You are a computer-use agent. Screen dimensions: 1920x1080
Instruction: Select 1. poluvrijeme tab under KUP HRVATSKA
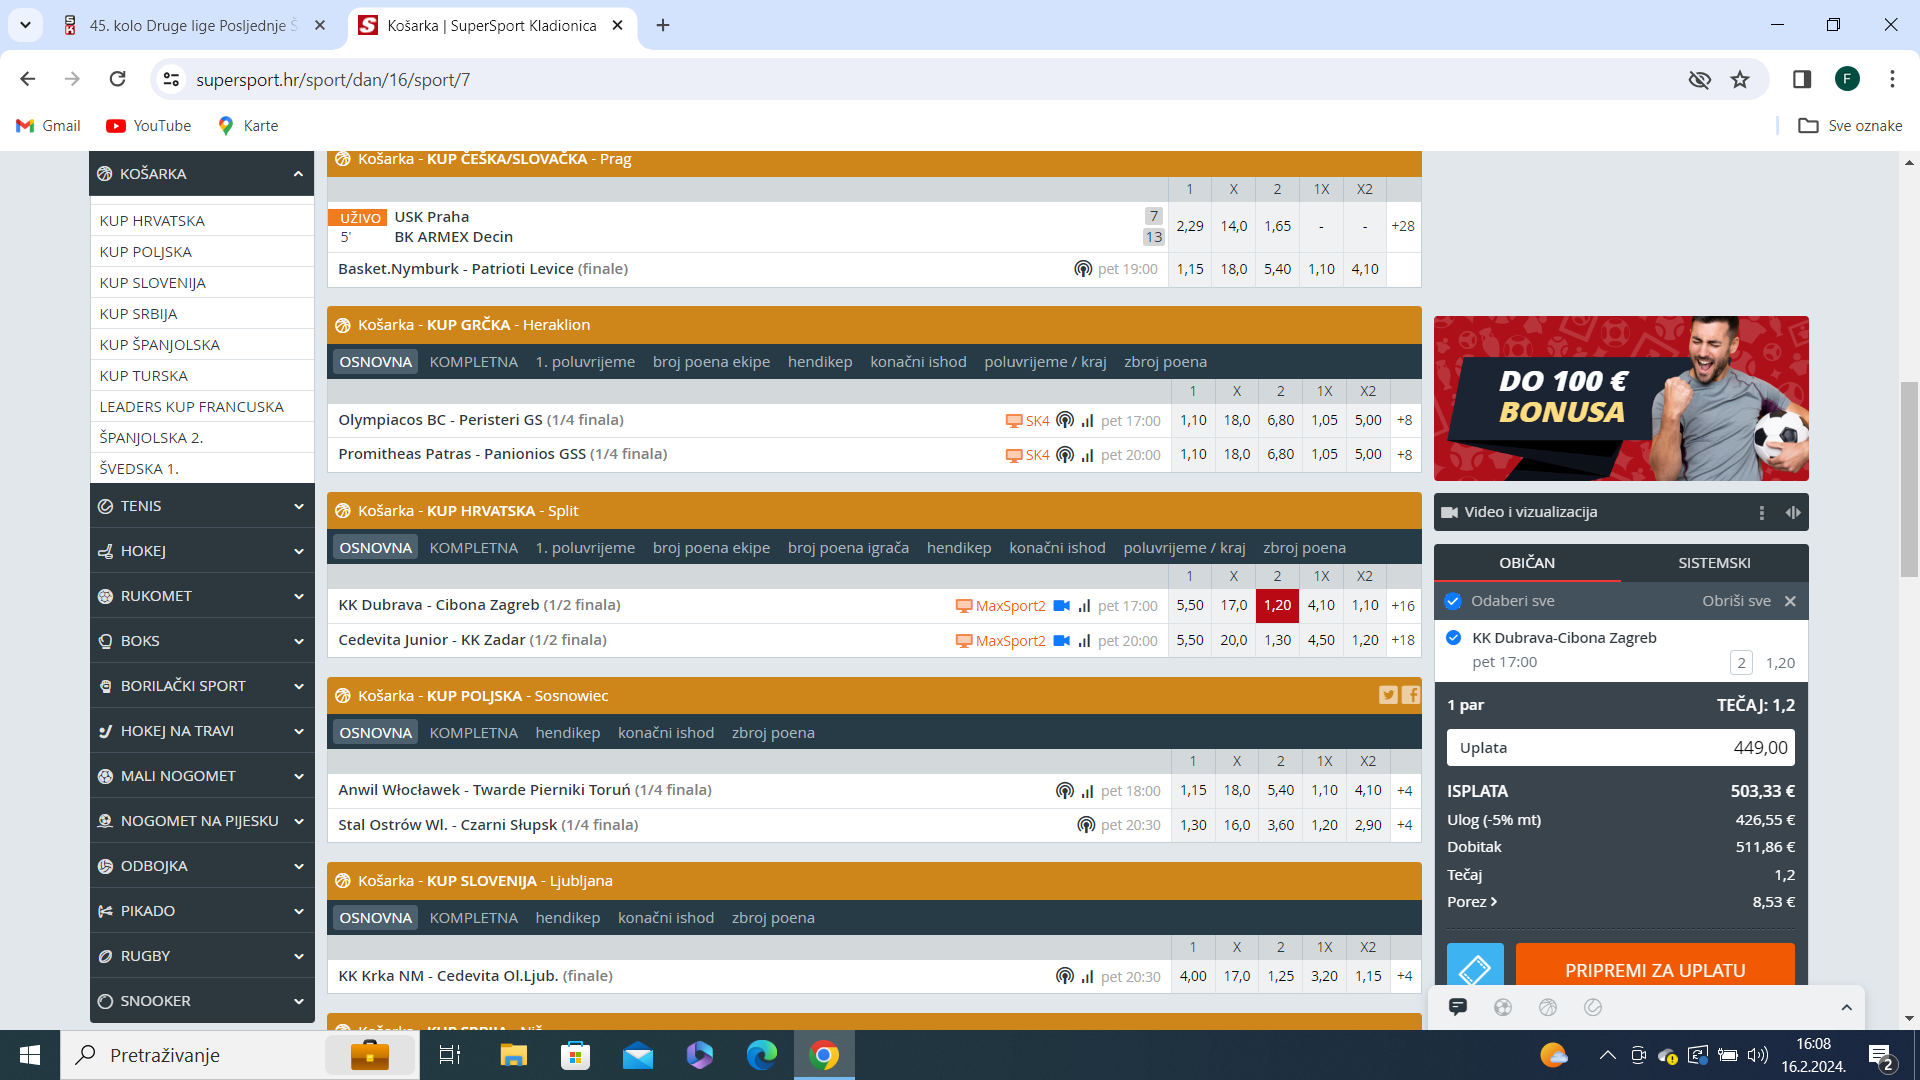(585, 548)
